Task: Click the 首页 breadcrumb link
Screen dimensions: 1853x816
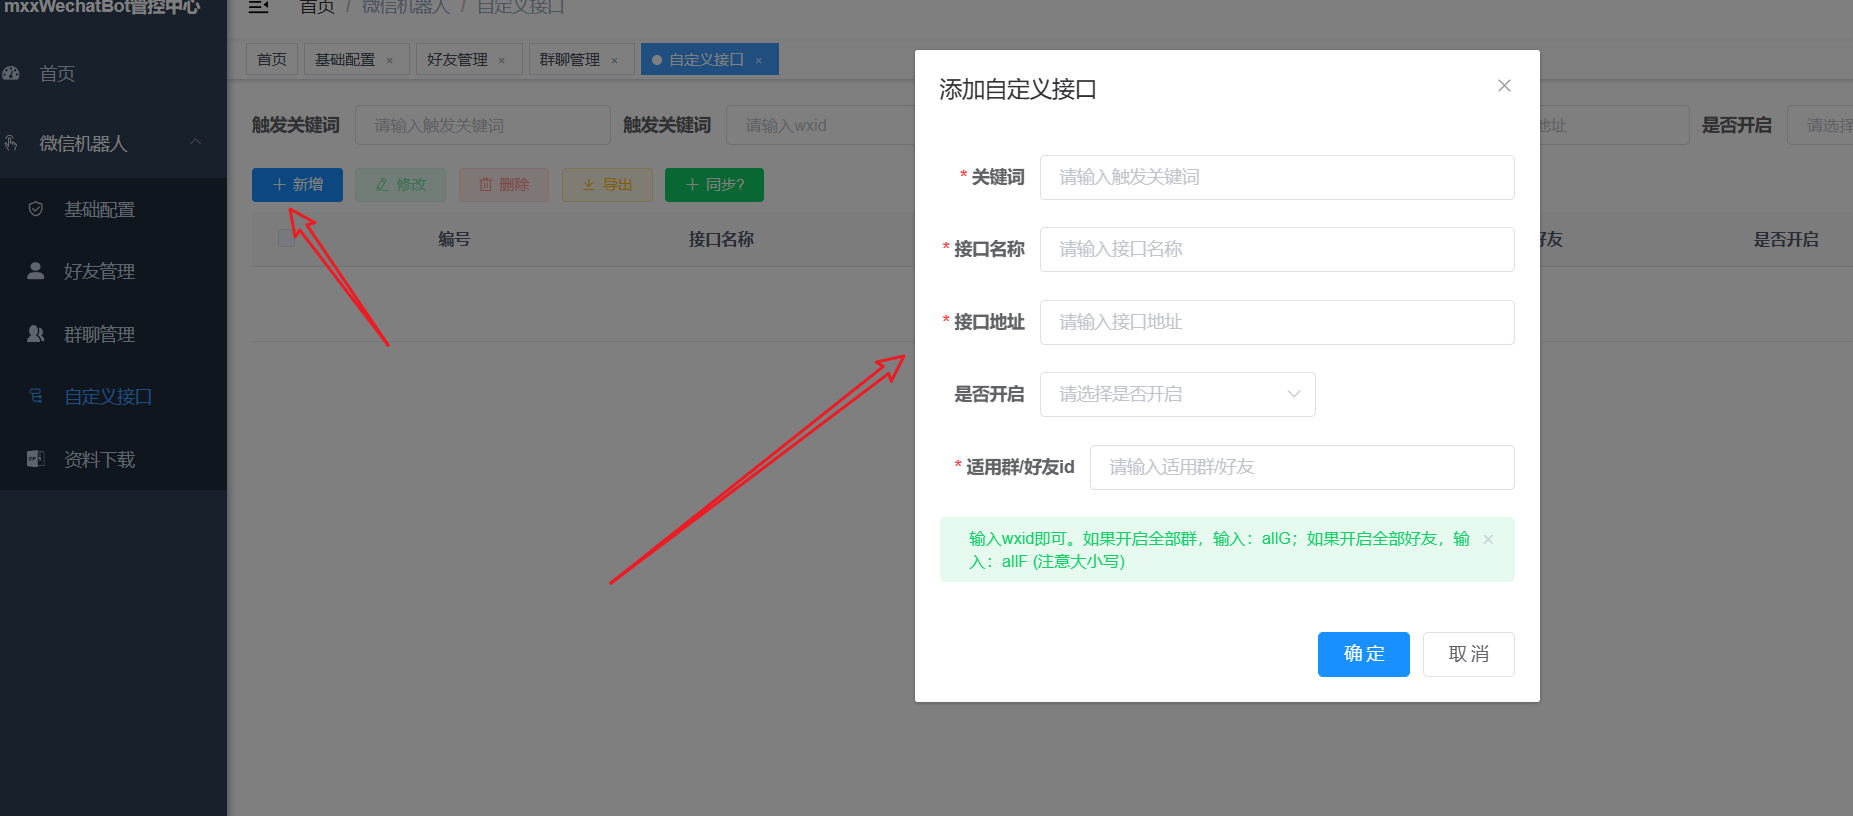Action: [x=317, y=7]
